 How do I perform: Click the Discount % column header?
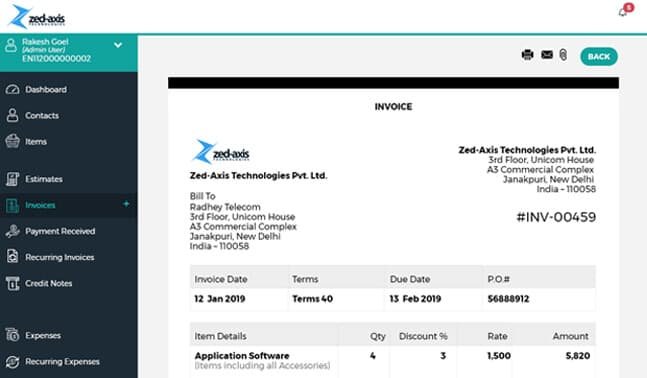423,336
